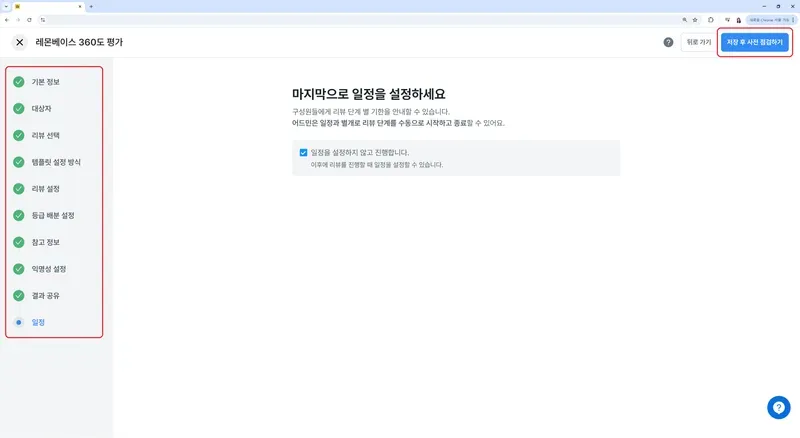Go to the 리뷰 설정 step
The width and height of the screenshot is (800, 438).
[x=45, y=189]
